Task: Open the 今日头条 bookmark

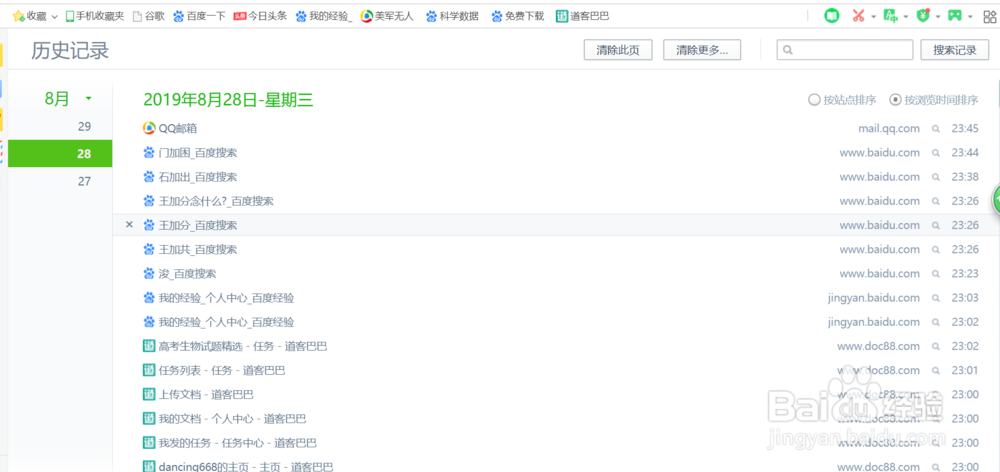Action: pyautogui.click(x=260, y=16)
